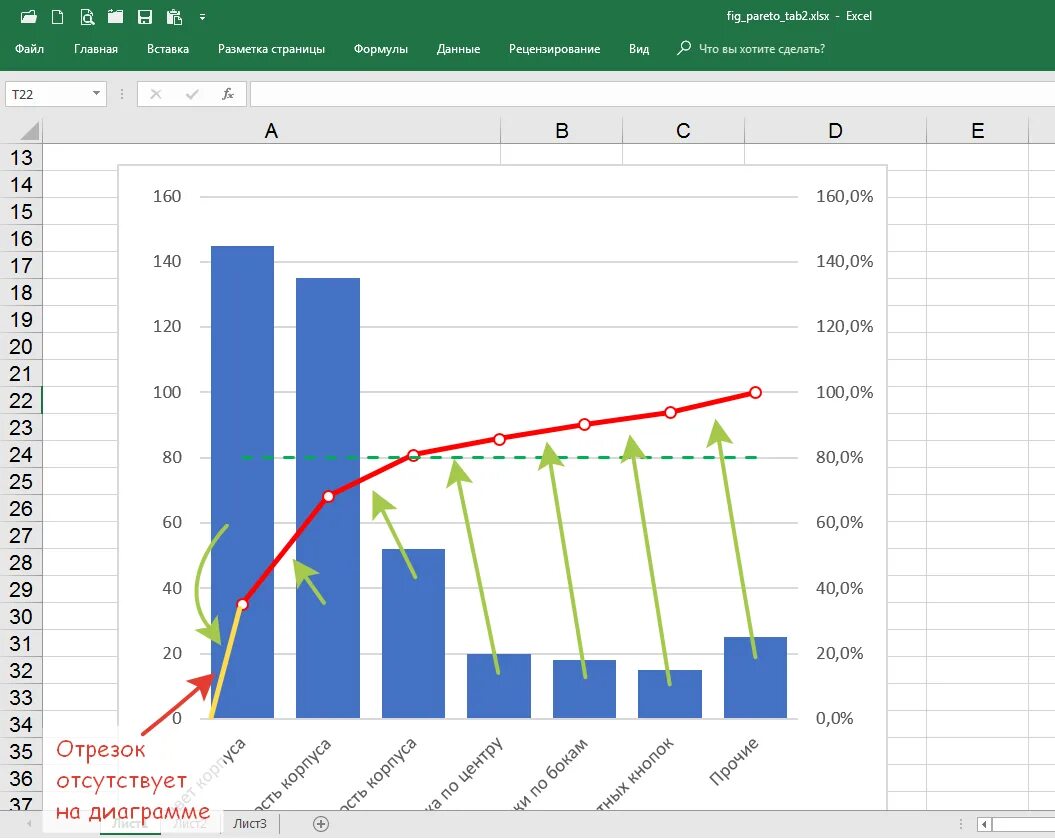Create a new blank workbook via page icon
The image size is (1055, 839).
pos(58,17)
